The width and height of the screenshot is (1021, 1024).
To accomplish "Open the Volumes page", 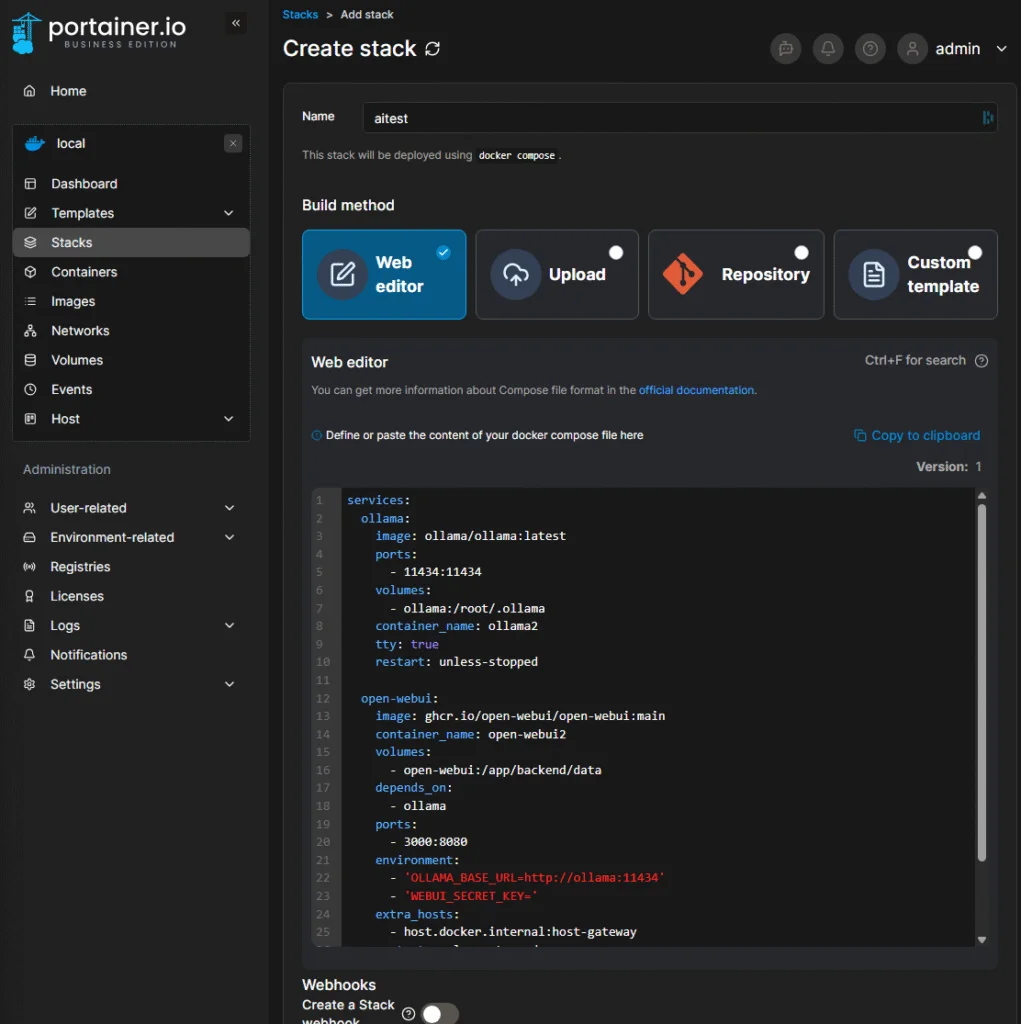I will (x=77, y=360).
